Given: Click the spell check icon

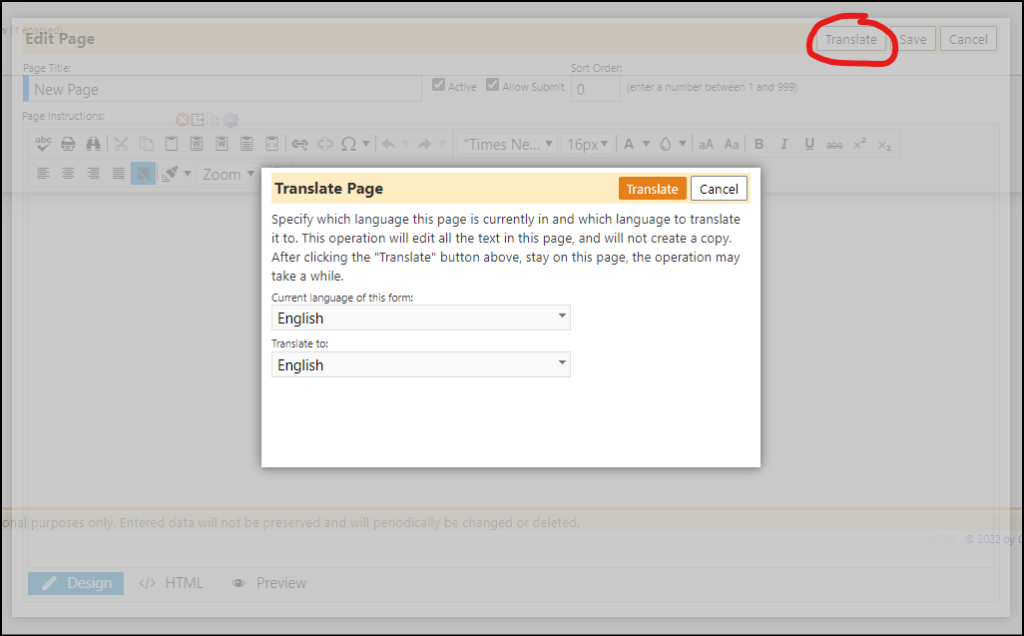Looking at the screenshot, I should point(43,144).
